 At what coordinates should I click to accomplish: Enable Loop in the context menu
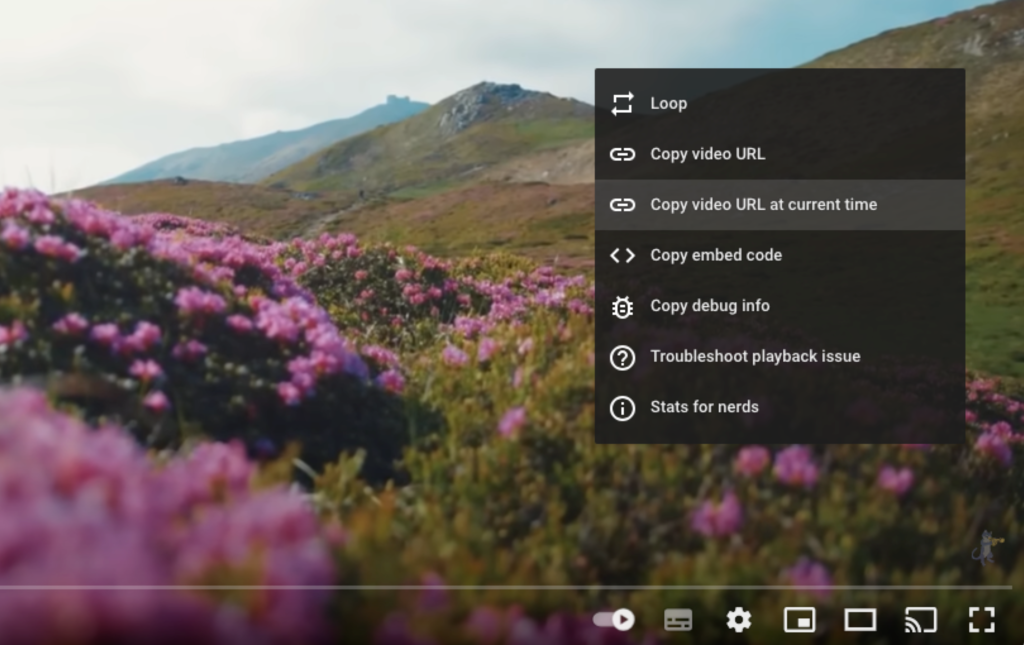(x=668, y=103)
